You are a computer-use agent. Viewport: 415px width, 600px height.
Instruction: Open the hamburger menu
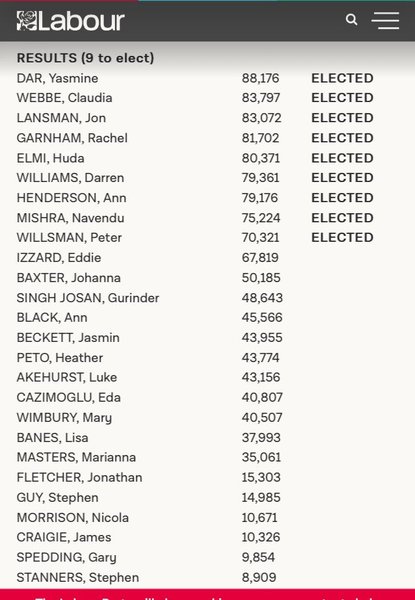(x=385, y=20)
